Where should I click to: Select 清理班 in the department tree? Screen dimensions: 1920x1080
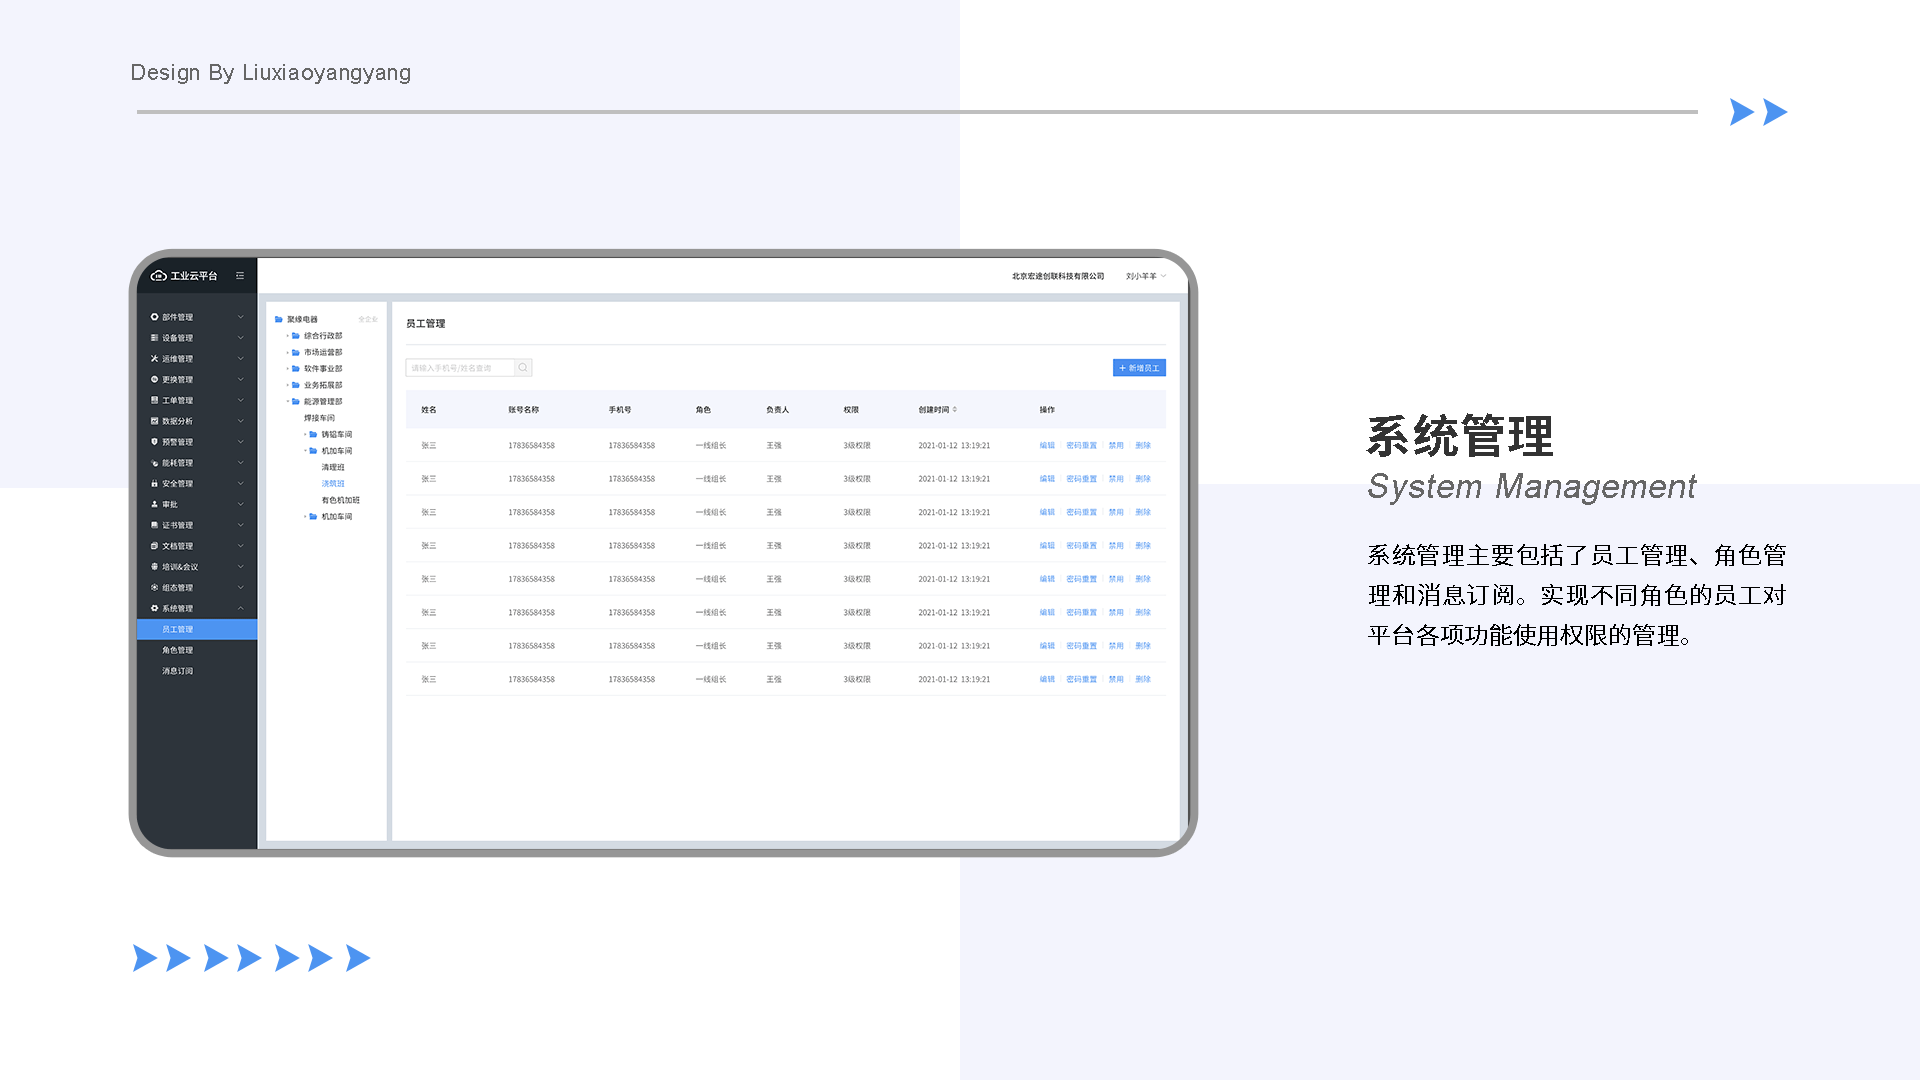point(333,468)
